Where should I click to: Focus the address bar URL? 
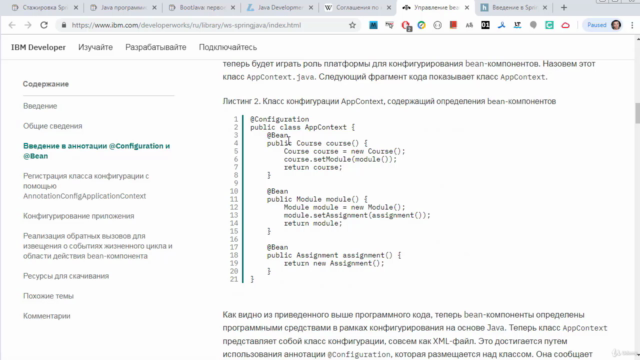pyautogui.click(x=186, y=25)
